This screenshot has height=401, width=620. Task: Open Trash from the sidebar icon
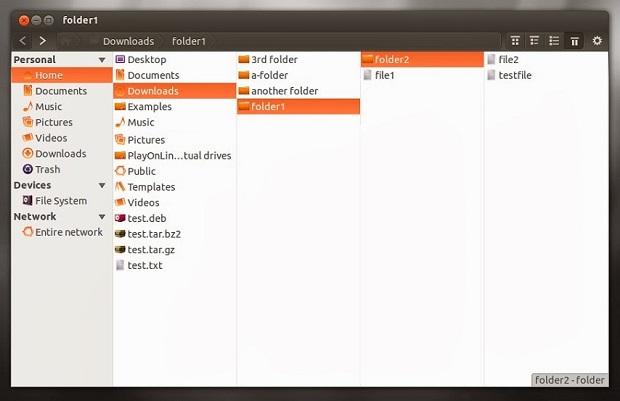tap(28, 169)
